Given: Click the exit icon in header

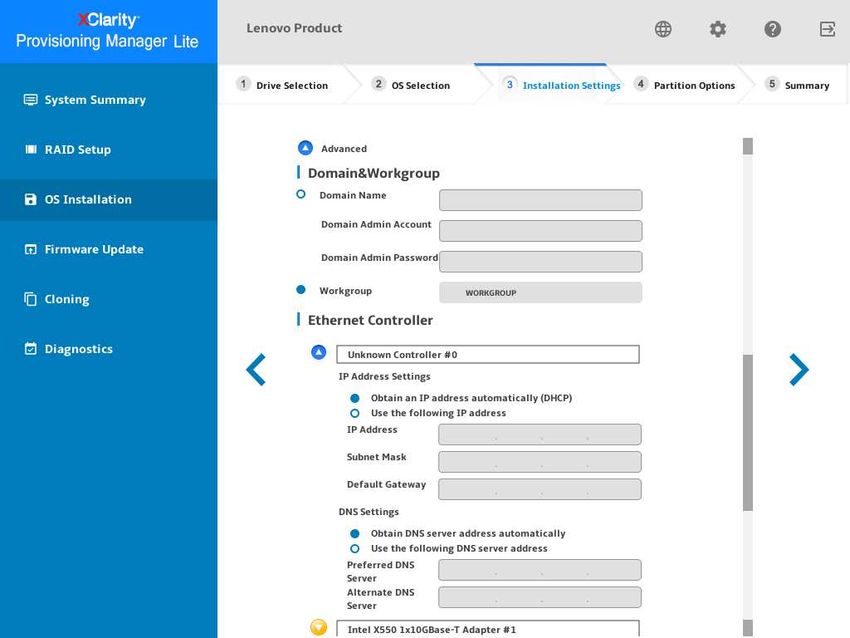Looking at the screenshot, I should pyautogui.click(x=827, y=29).
